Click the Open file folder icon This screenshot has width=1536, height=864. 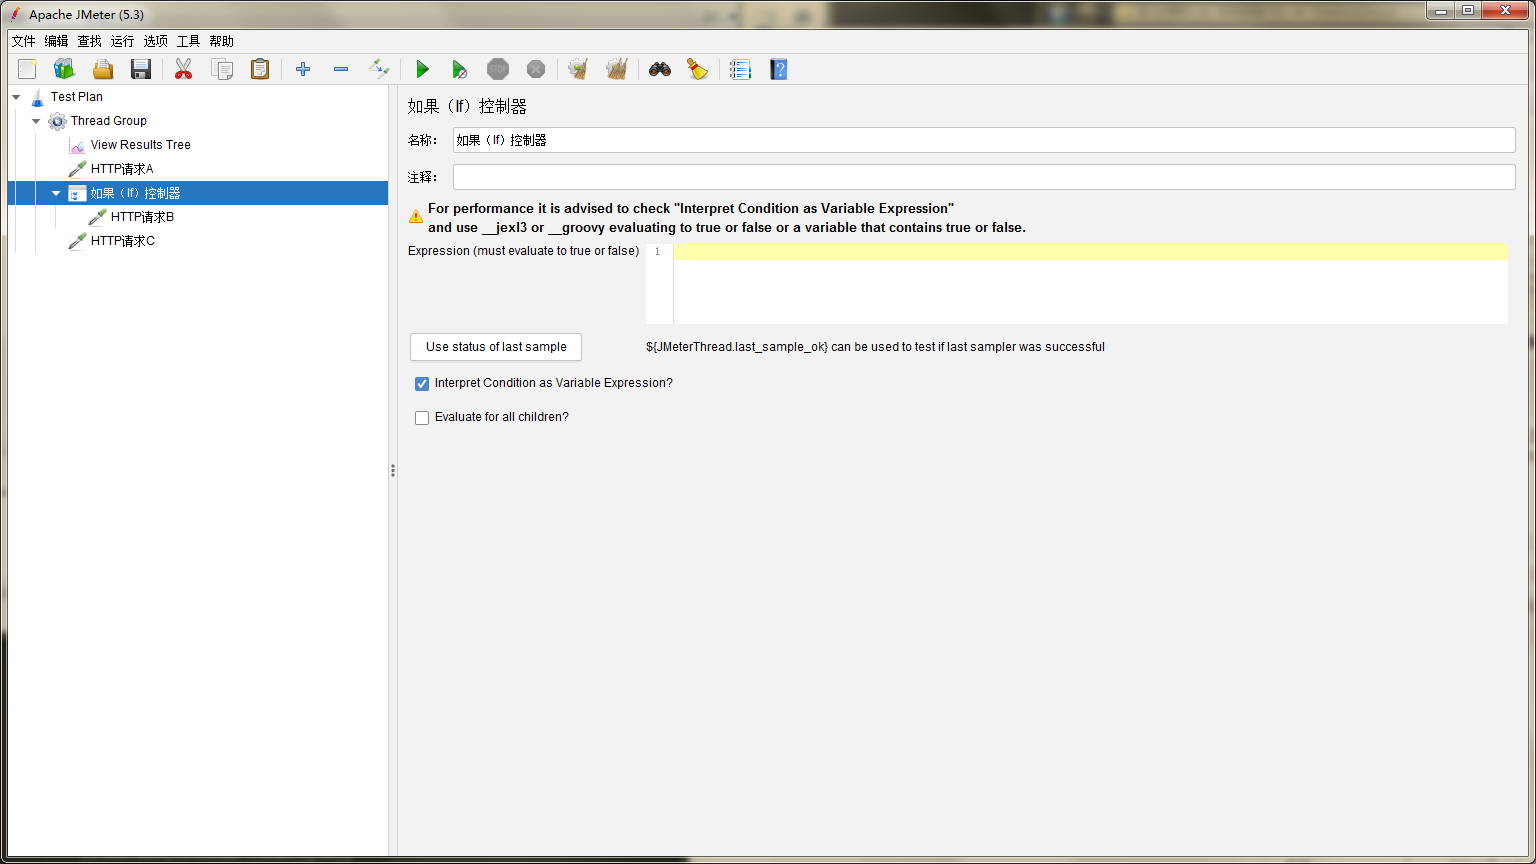coord(103,69)
